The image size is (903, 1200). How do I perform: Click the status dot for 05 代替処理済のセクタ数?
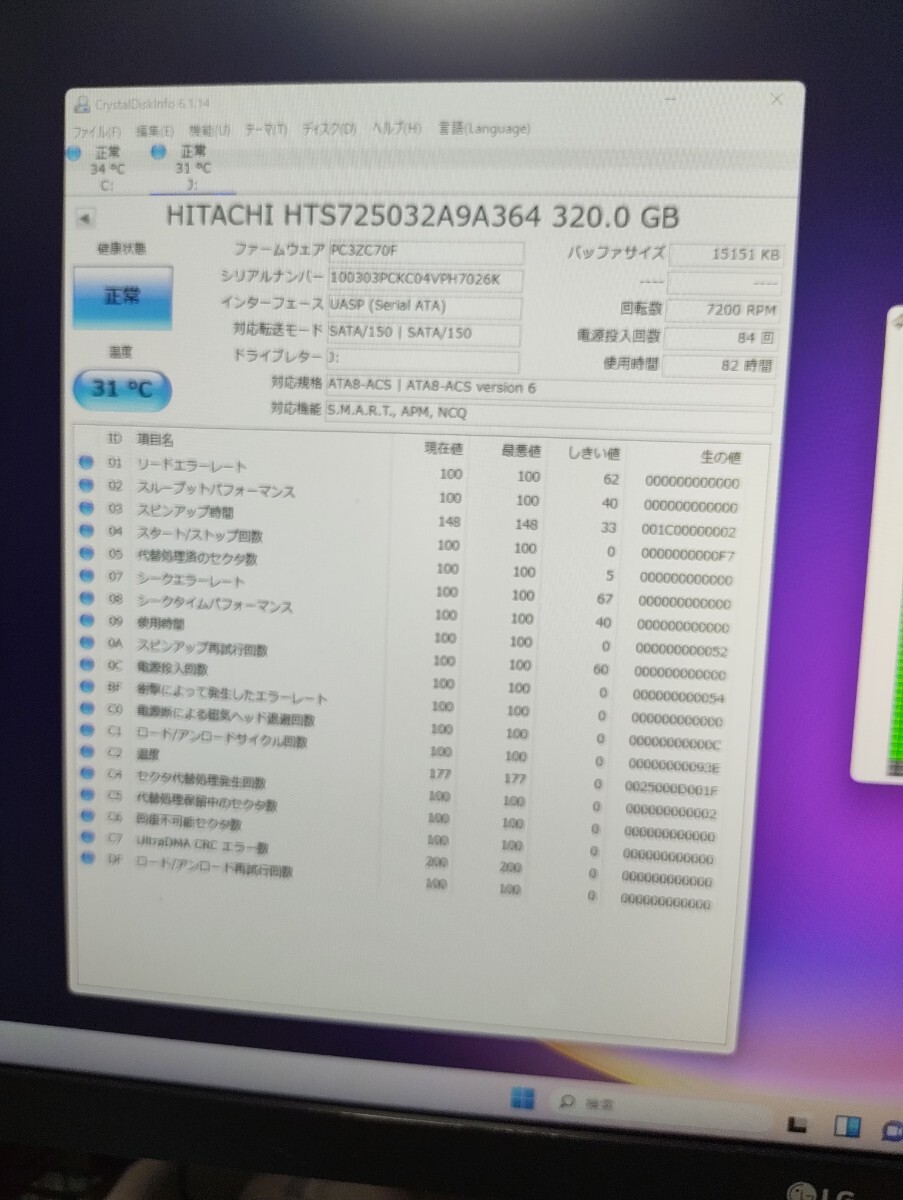86,553
